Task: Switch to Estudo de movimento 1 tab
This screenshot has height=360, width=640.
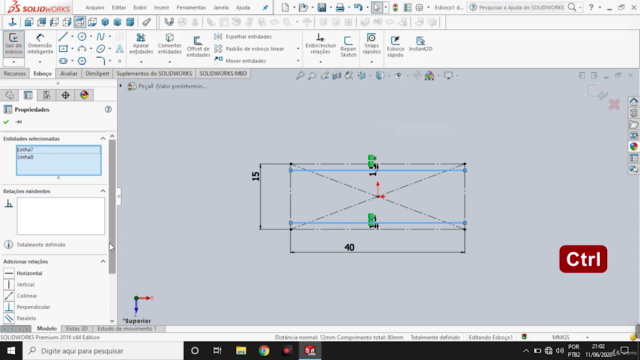Action: coord(127,329)
